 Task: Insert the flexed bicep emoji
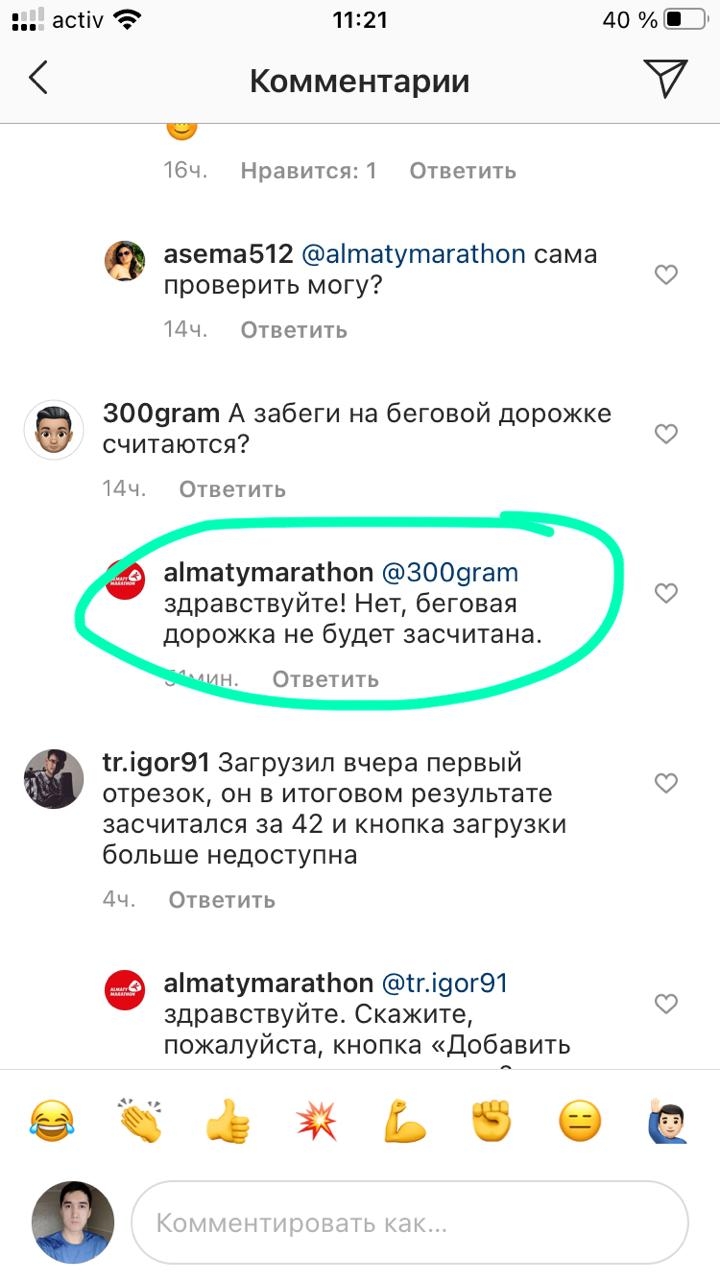click(x=404, y=1120)
